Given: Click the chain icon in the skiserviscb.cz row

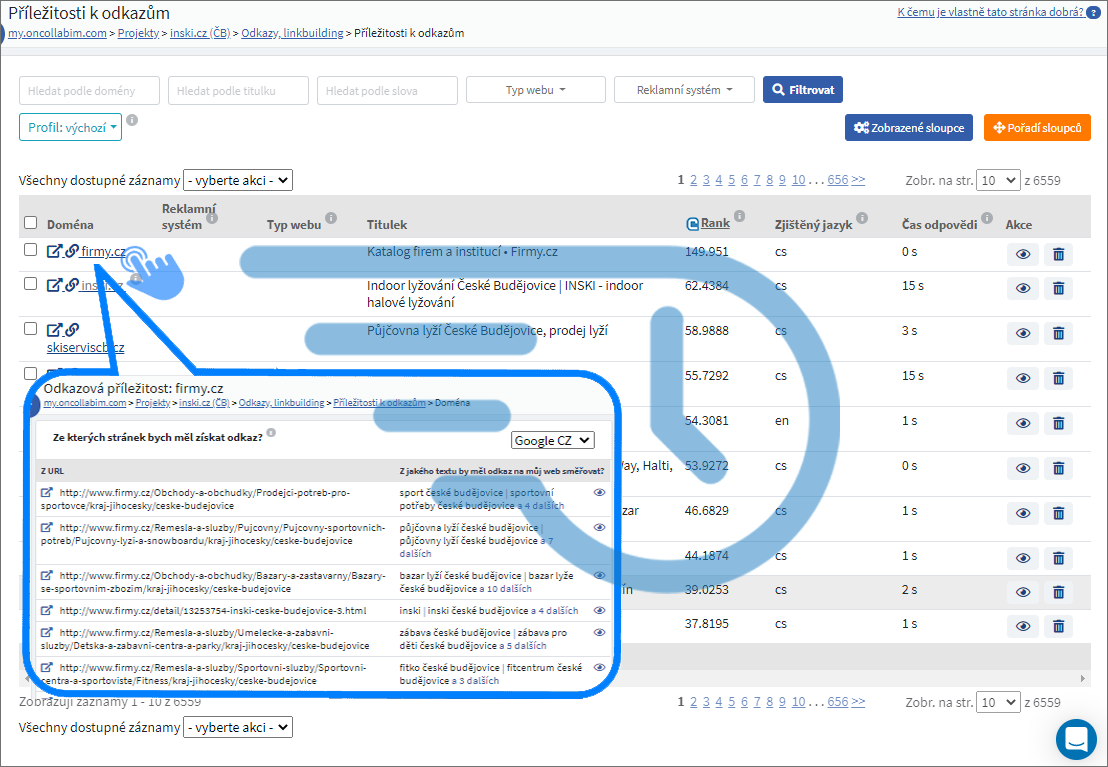Looking at the screenshot, I should tap(72, 330).
